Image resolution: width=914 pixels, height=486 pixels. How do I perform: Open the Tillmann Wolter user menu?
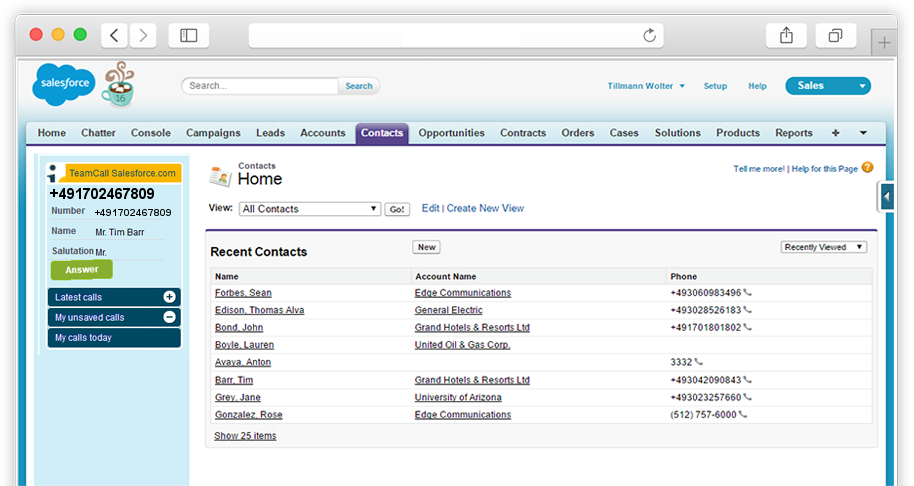point(646,86)
